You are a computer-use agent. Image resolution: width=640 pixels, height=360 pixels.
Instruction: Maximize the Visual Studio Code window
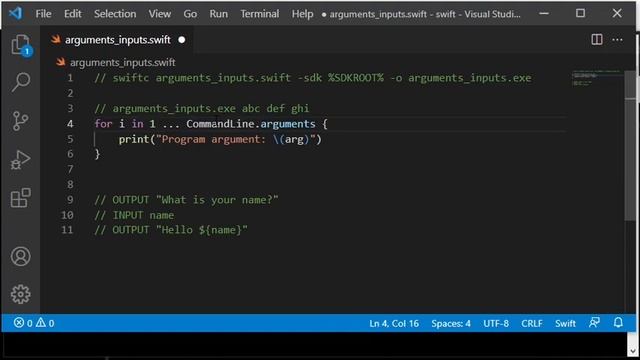point(580,13)
